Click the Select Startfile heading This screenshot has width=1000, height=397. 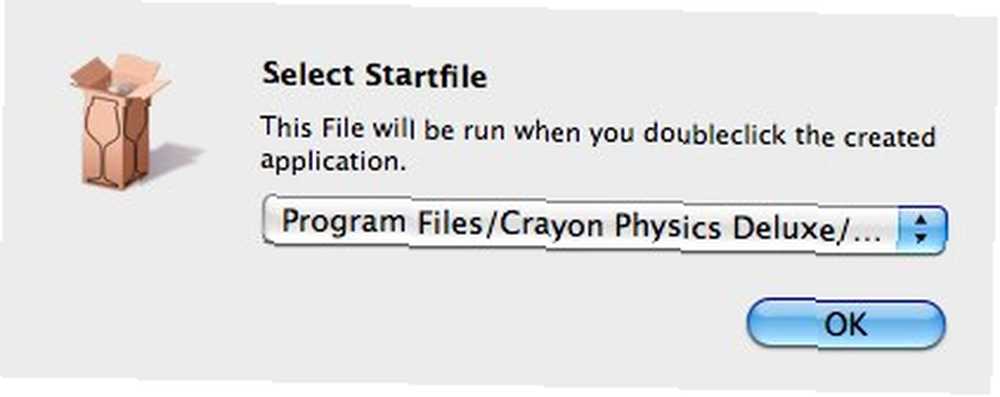click(x=375, y=75)
